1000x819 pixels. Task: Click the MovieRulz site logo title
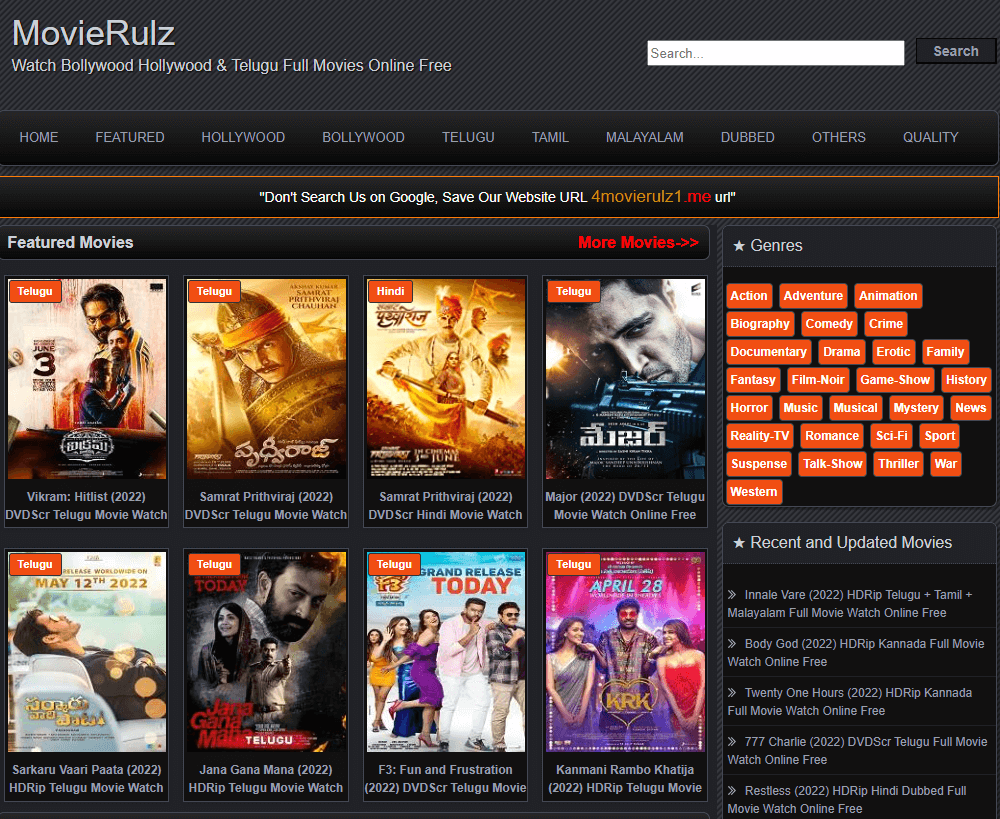93,33
